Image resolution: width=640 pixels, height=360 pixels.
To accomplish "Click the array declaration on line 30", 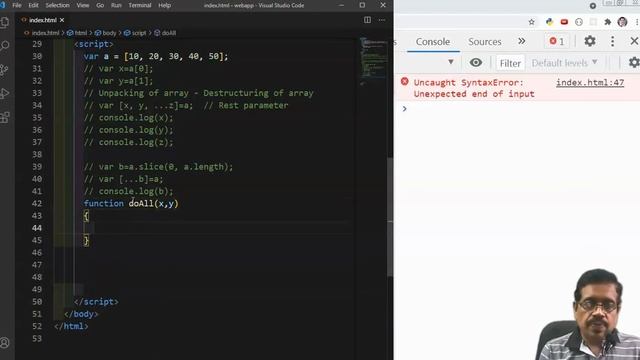I will click(x=156, y=56).
